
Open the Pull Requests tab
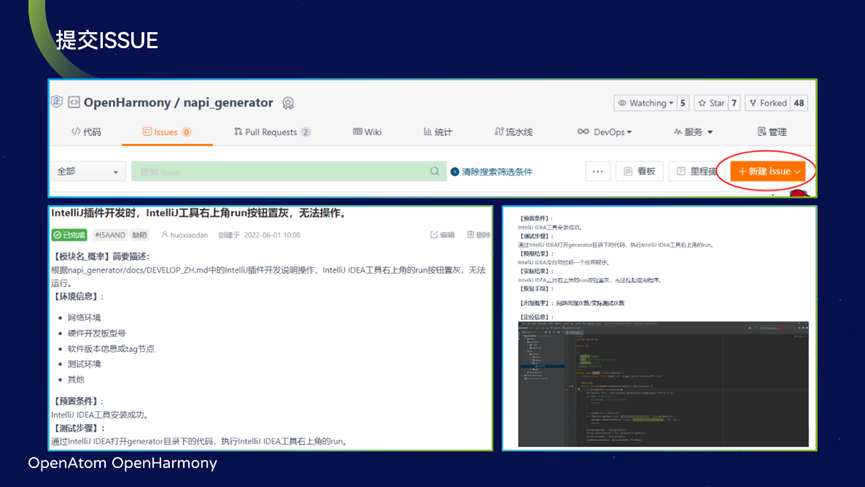coord(272,132)
